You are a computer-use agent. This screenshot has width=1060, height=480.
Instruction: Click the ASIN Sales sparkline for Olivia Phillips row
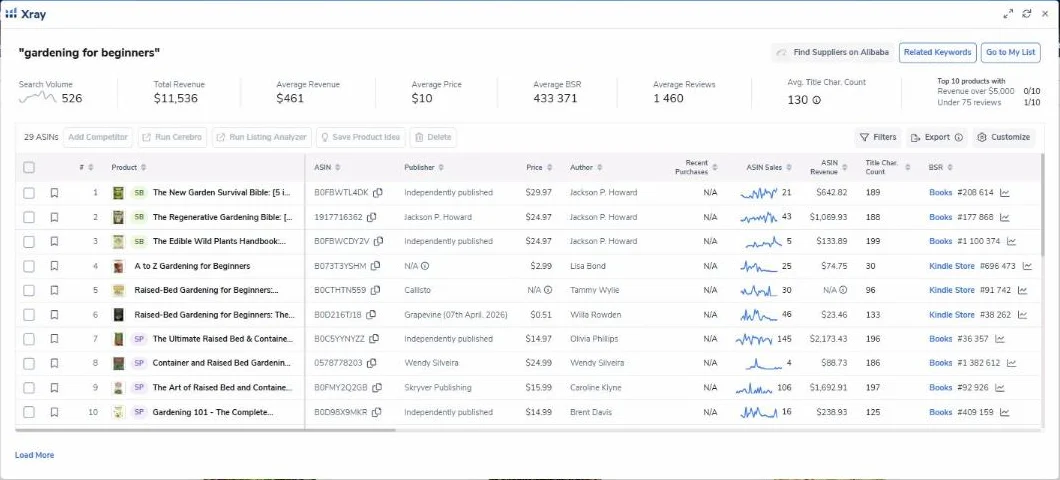click(x=753, y=339)
